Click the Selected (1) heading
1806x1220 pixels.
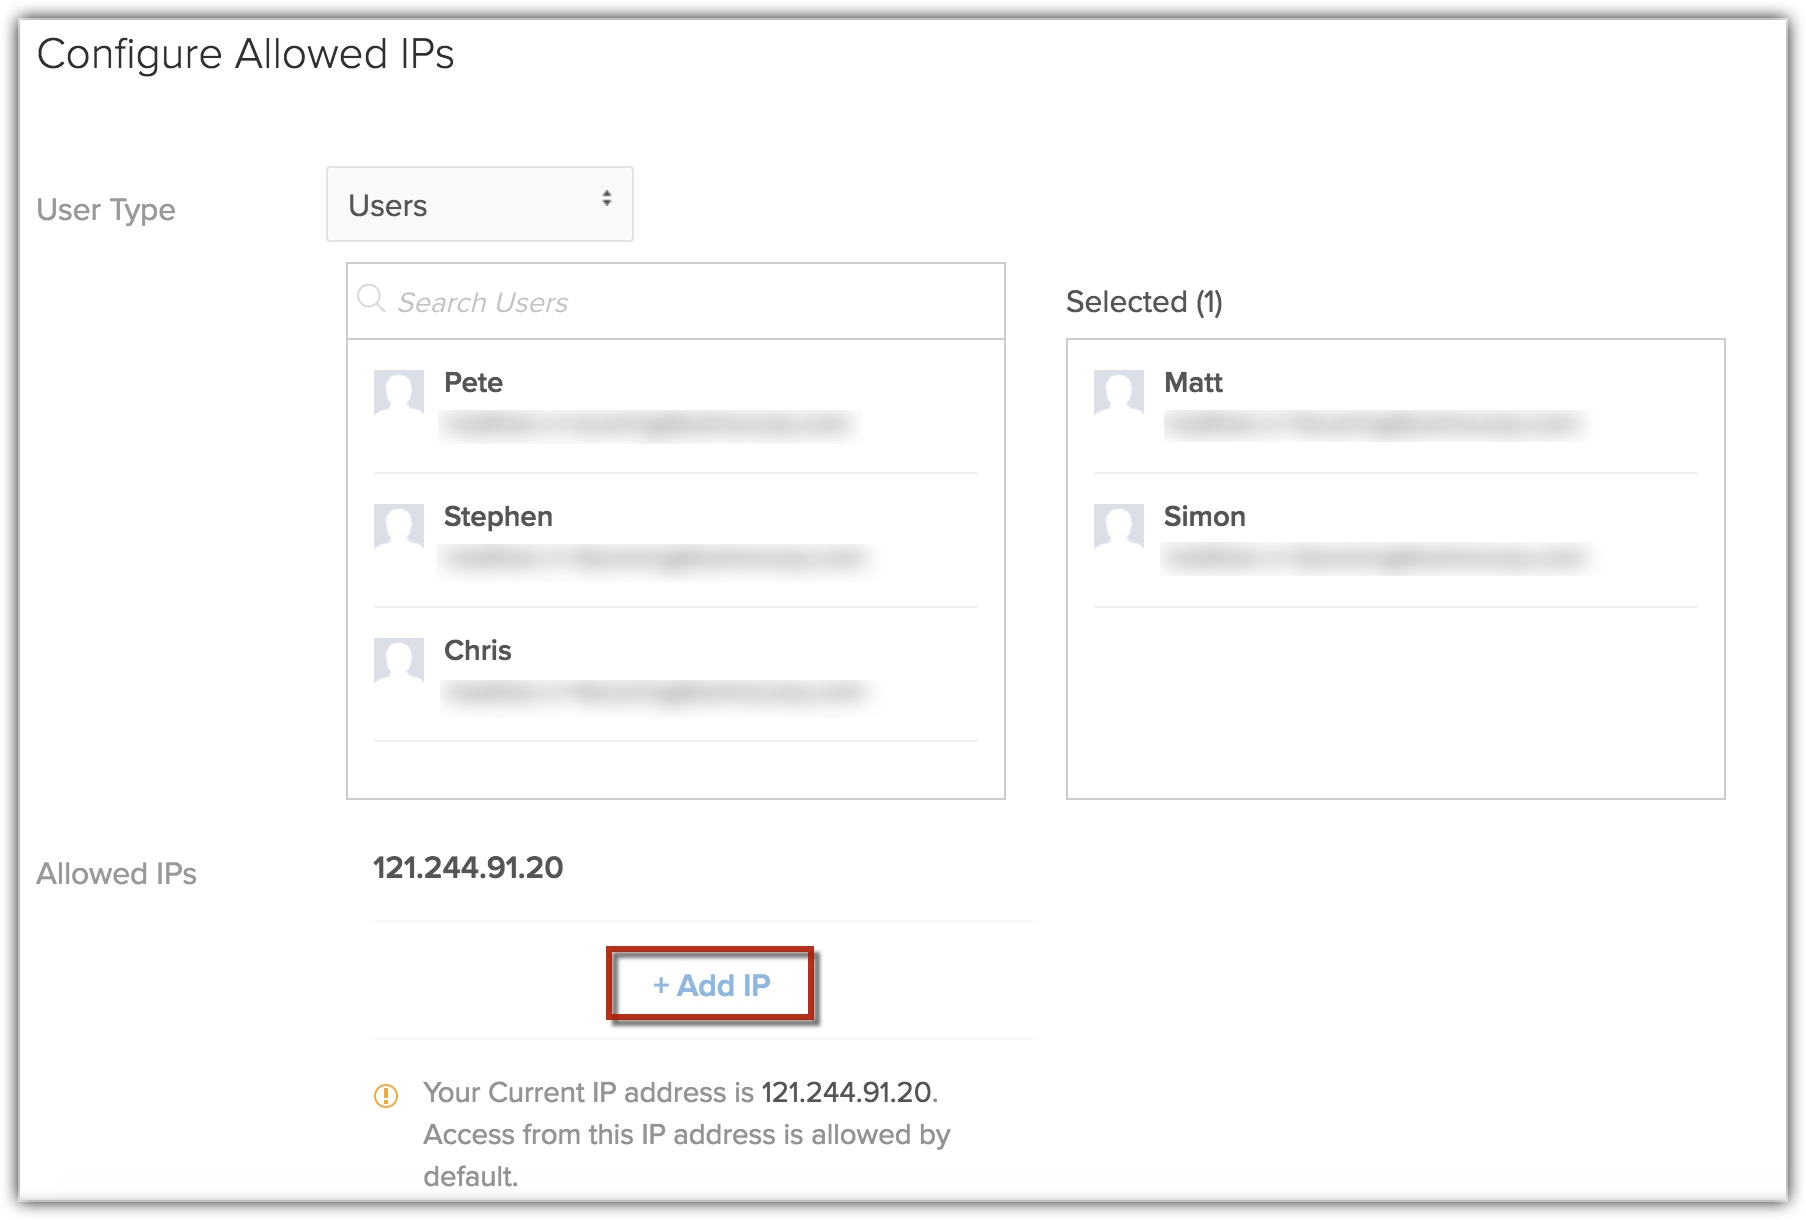[x=1144, y=302]
